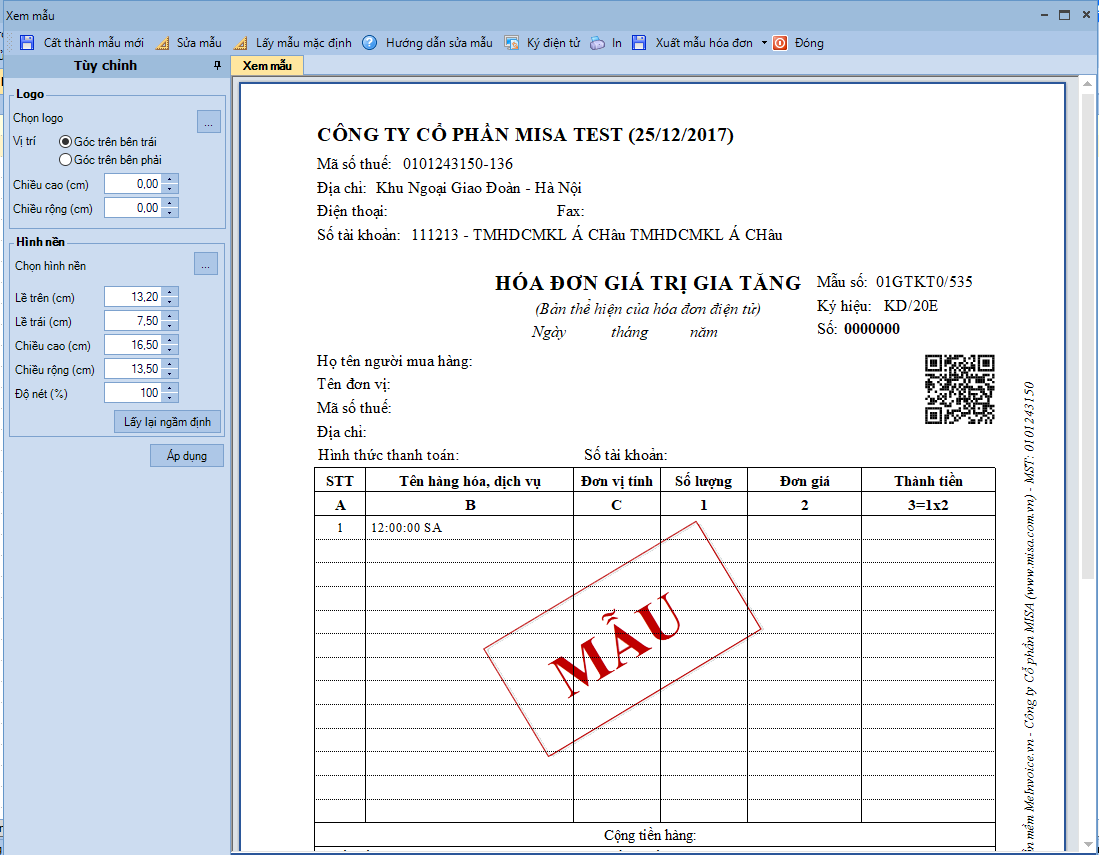The height and width of the screenshot is (855, 1099).
Task: Click the 'Chọn logo' browse button
Action: pos(208,121)
